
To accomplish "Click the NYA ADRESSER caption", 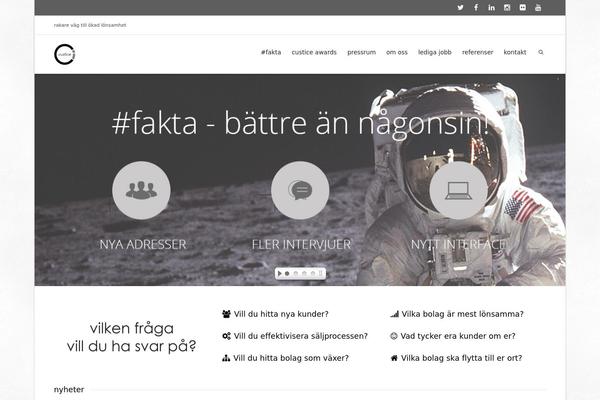I will [143, 244].
